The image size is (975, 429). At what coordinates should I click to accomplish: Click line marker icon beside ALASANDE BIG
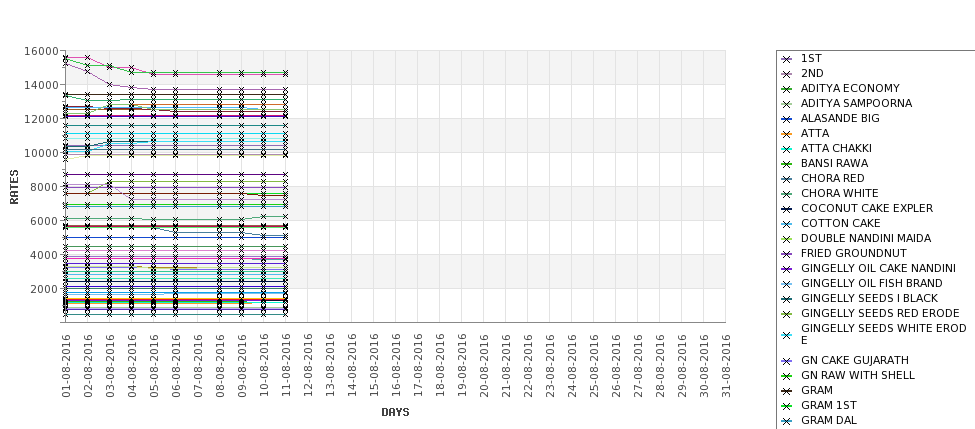tap(787, 119)
